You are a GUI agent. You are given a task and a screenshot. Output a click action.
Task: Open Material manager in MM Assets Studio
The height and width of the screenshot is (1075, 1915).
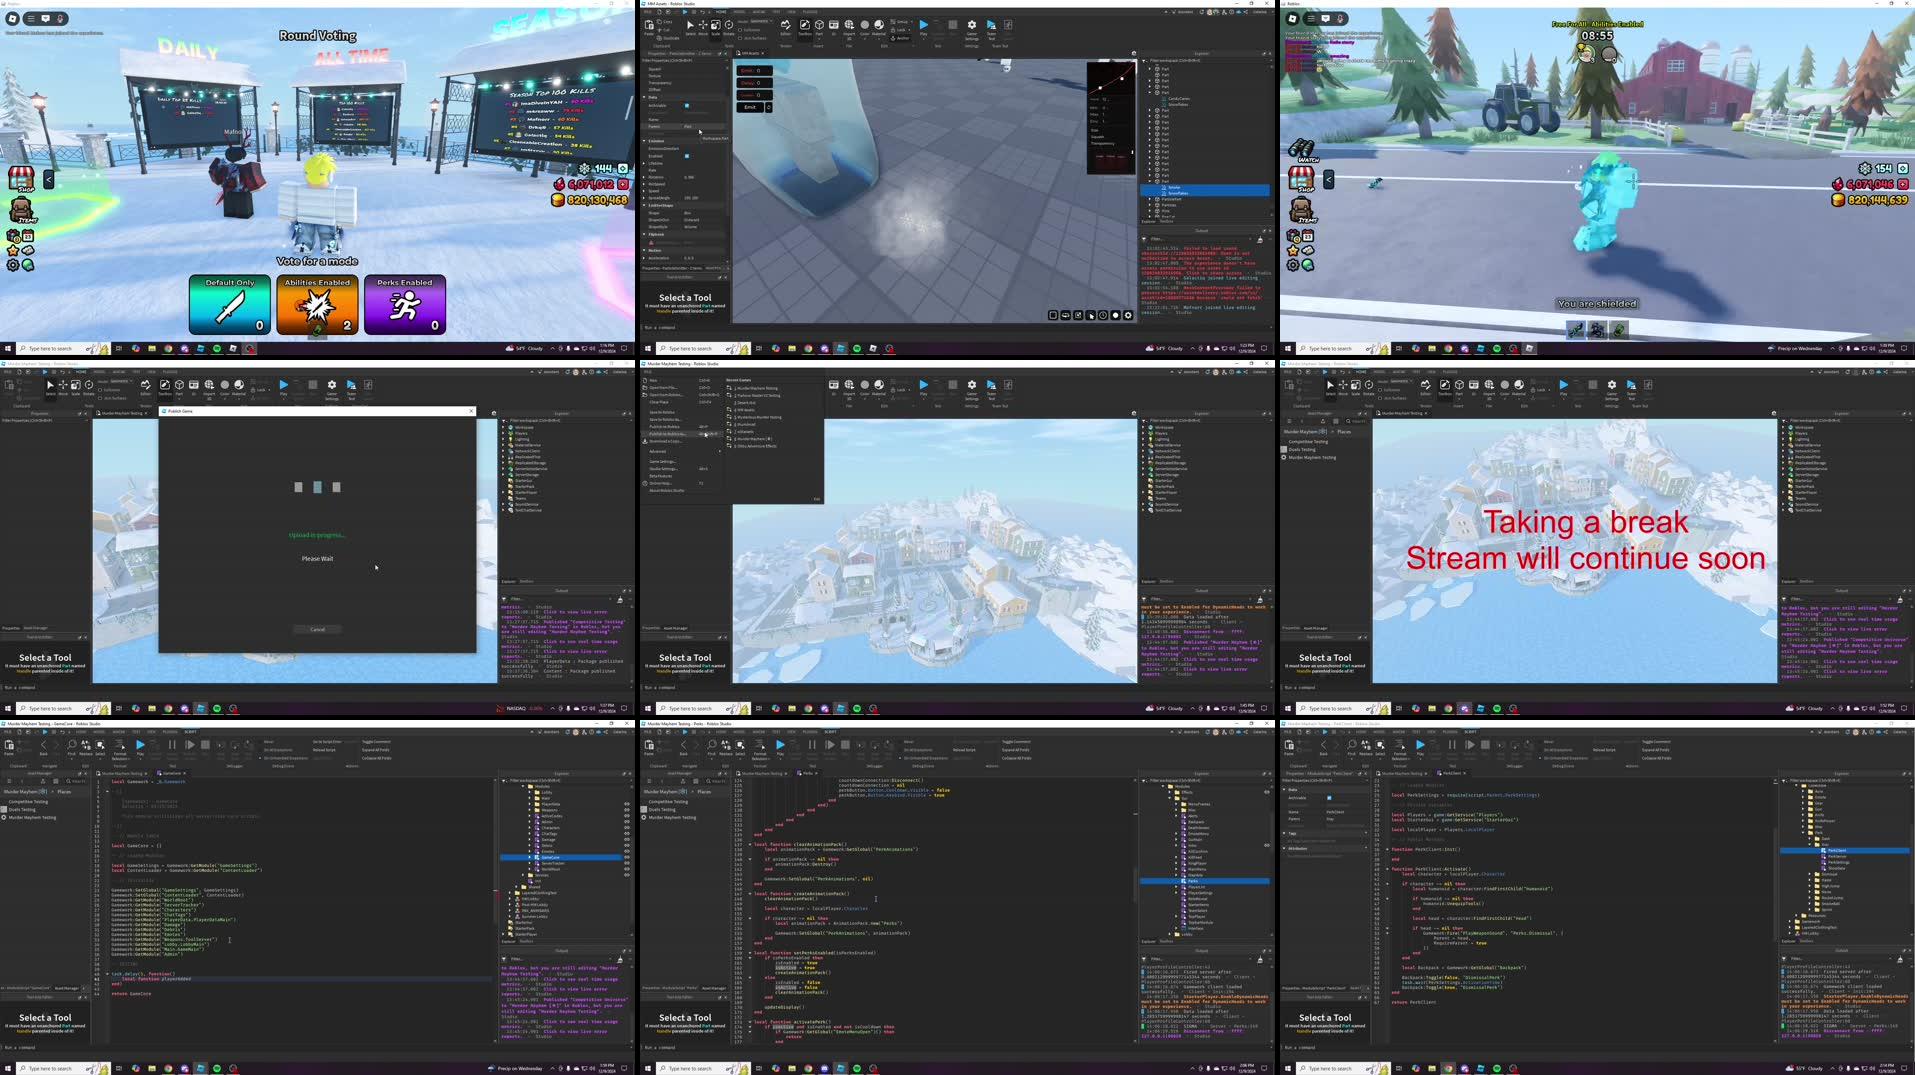[x=879, y=27]
